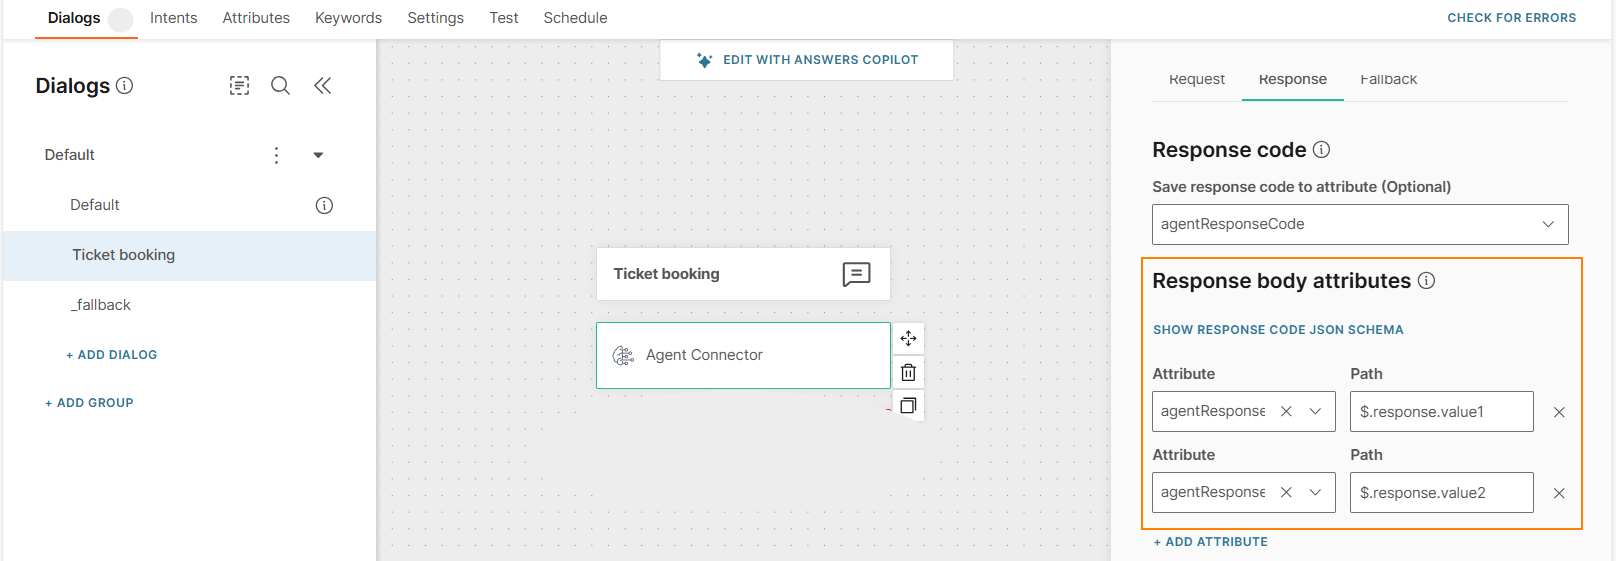Screen dimensions: 1616x561
Task: Remove the $.response.value2 attribute row
Action: [x=1559, y=493]
